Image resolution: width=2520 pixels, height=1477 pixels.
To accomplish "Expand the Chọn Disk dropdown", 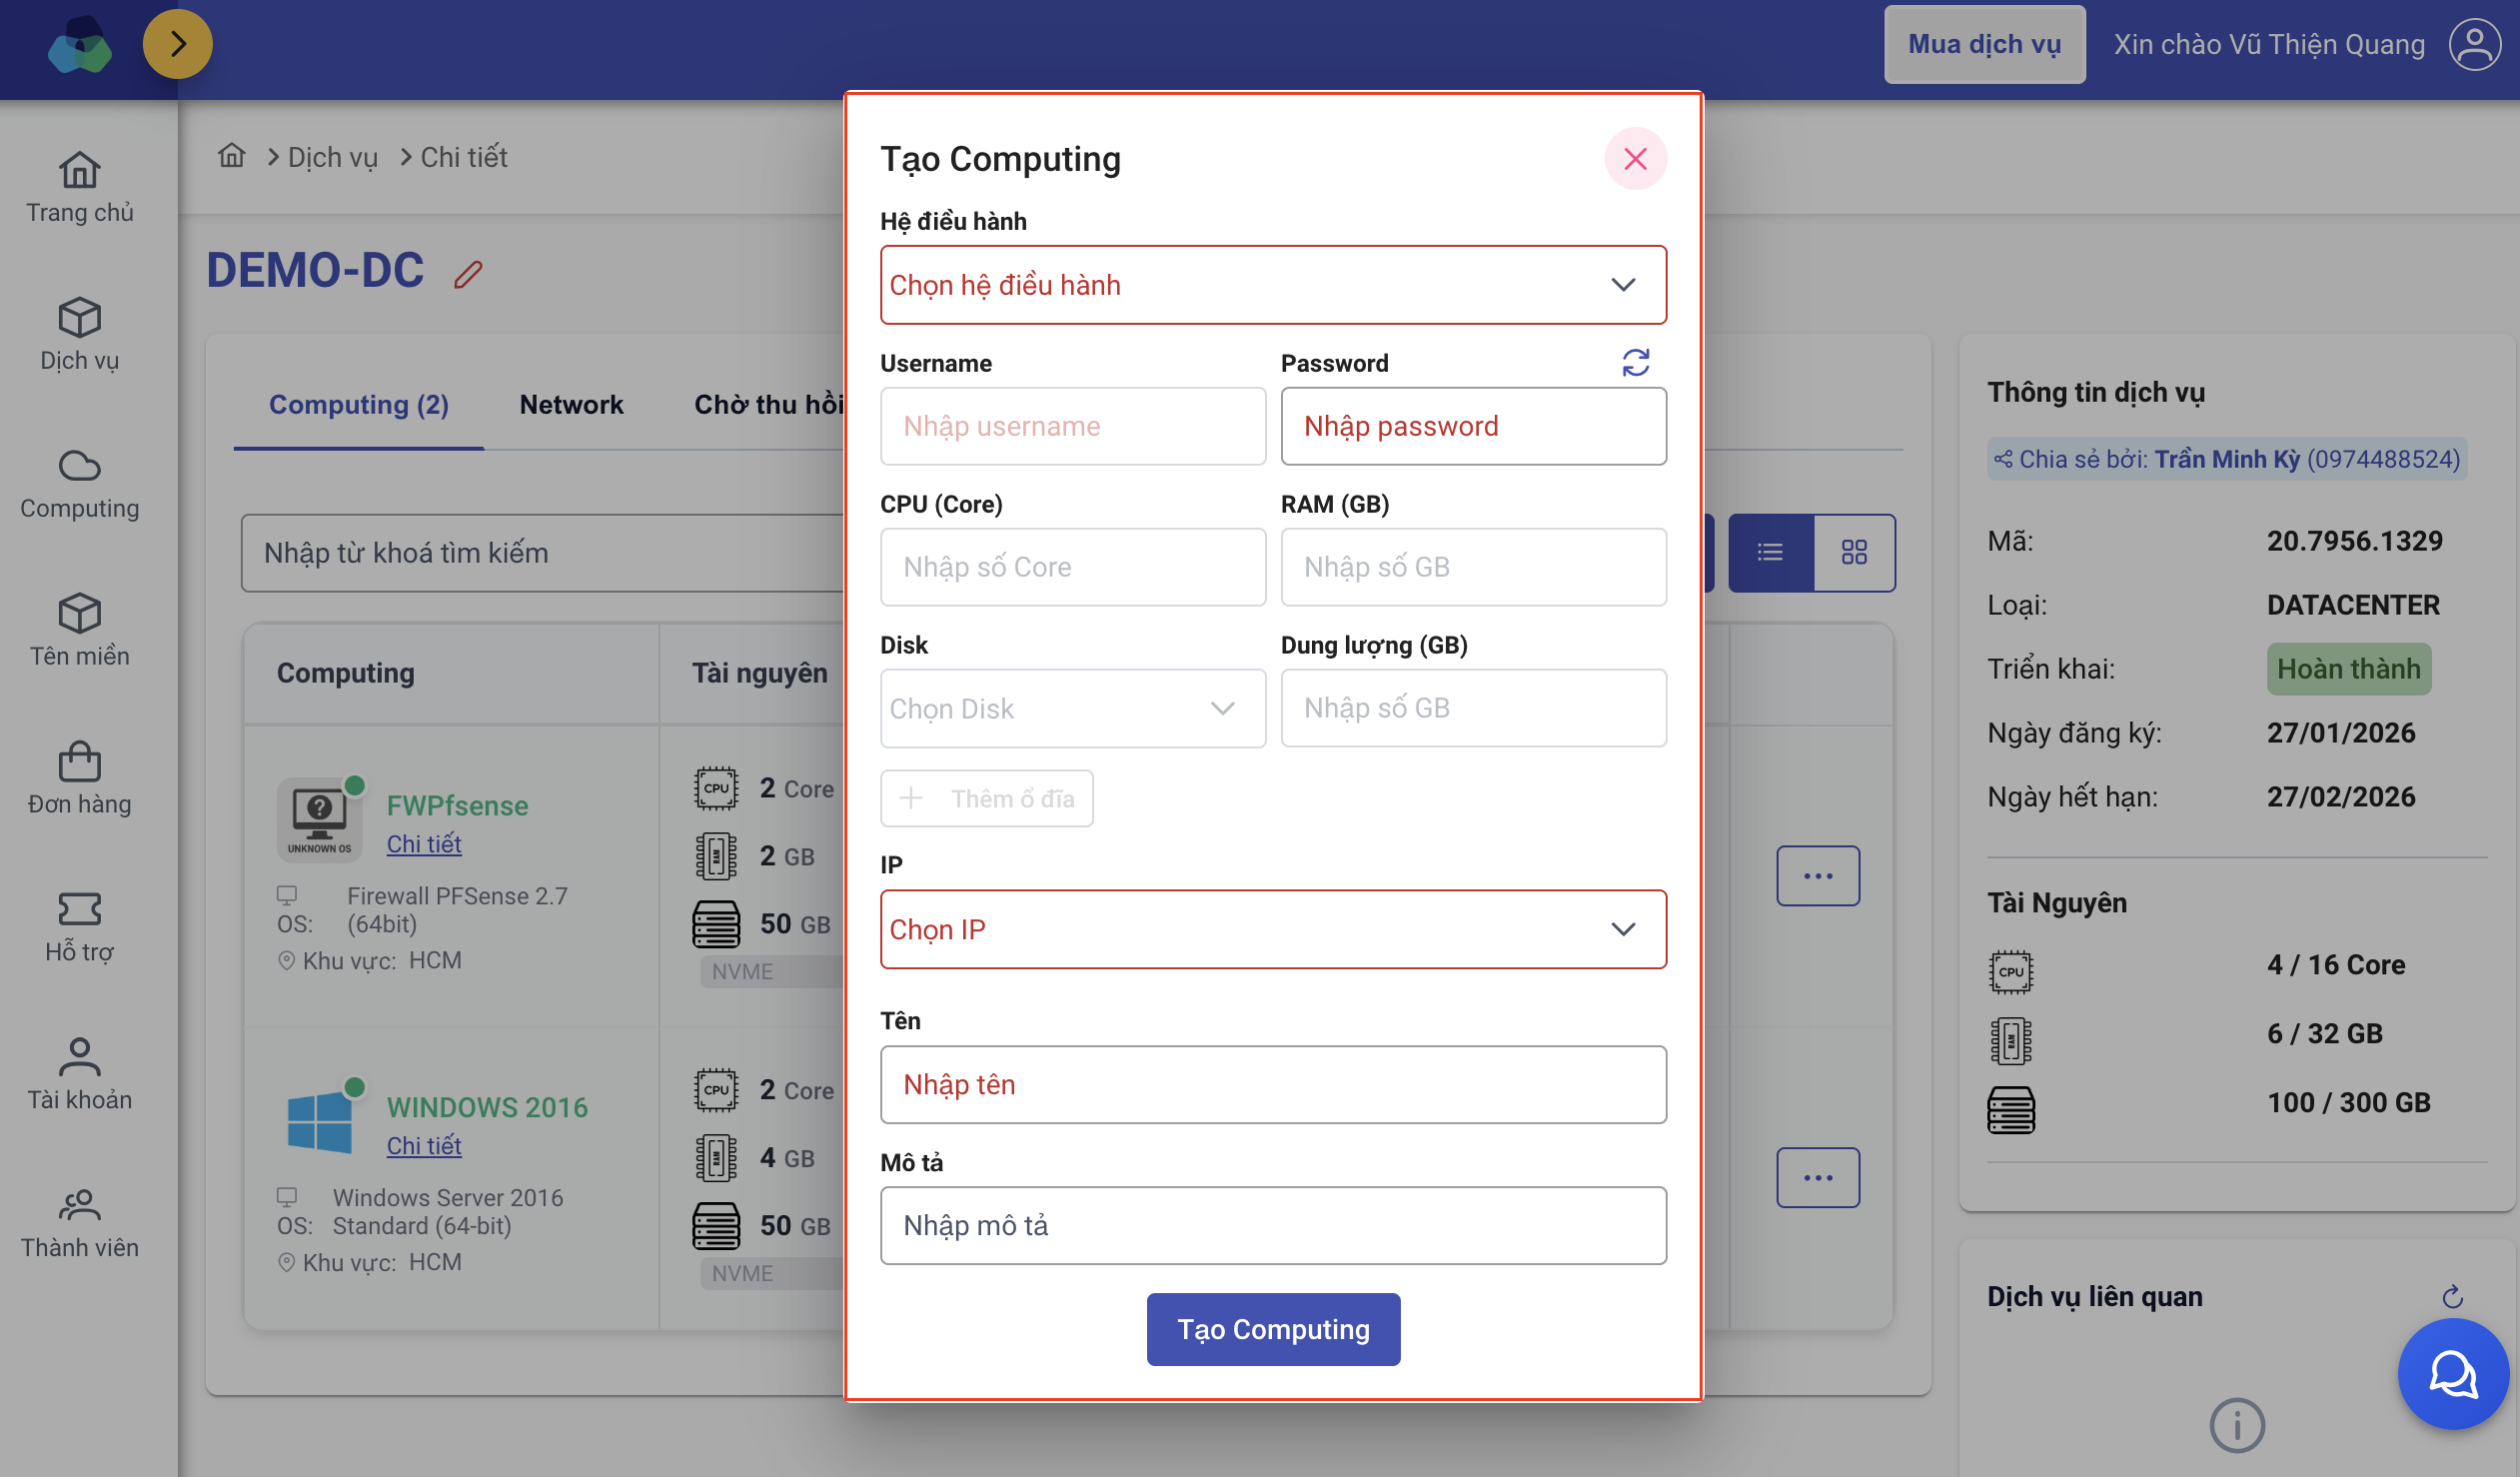I will (1072, 708).
